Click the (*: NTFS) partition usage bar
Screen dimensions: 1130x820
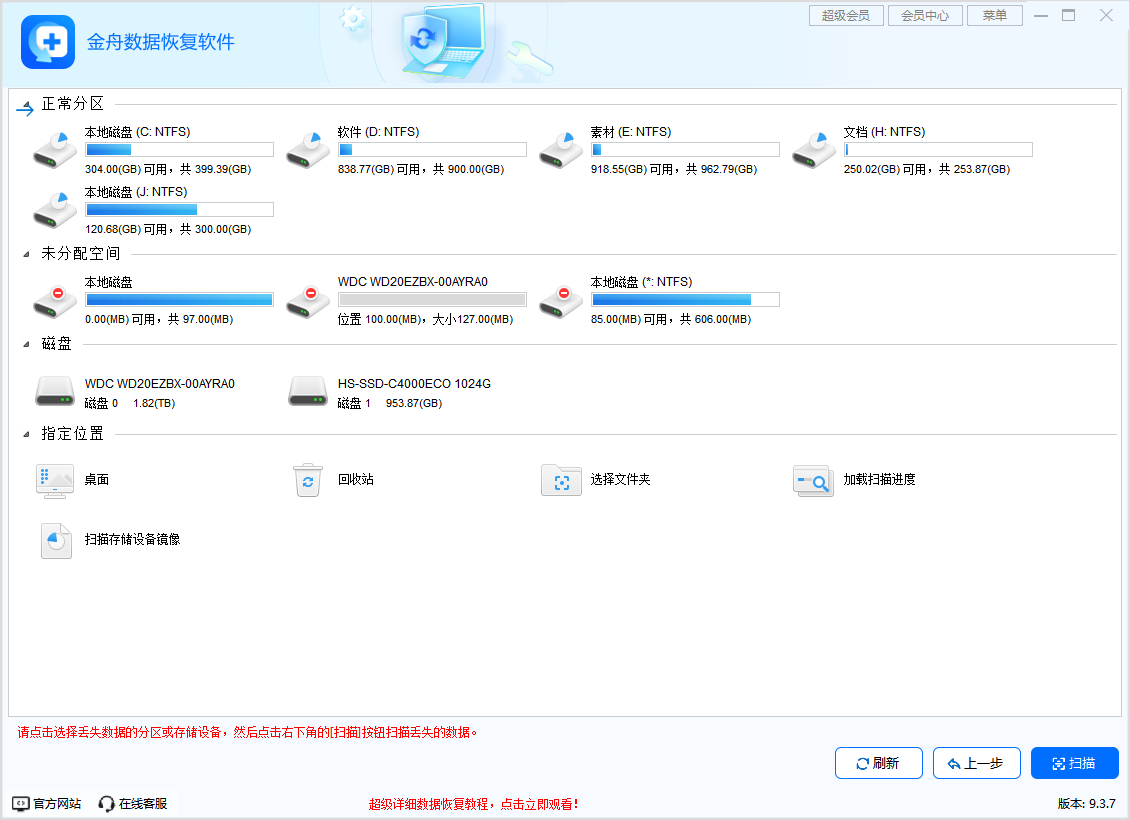pyautogui.click(x=685, y=300)
